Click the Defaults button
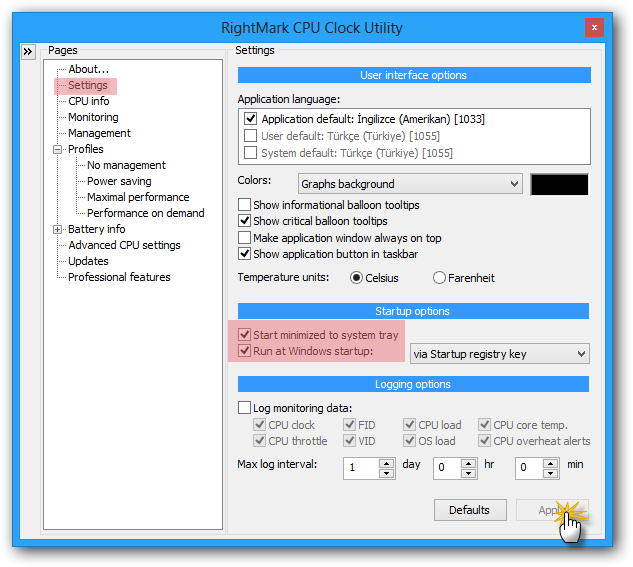The height and width of the screenshot is (567, 633). [470, 510]
